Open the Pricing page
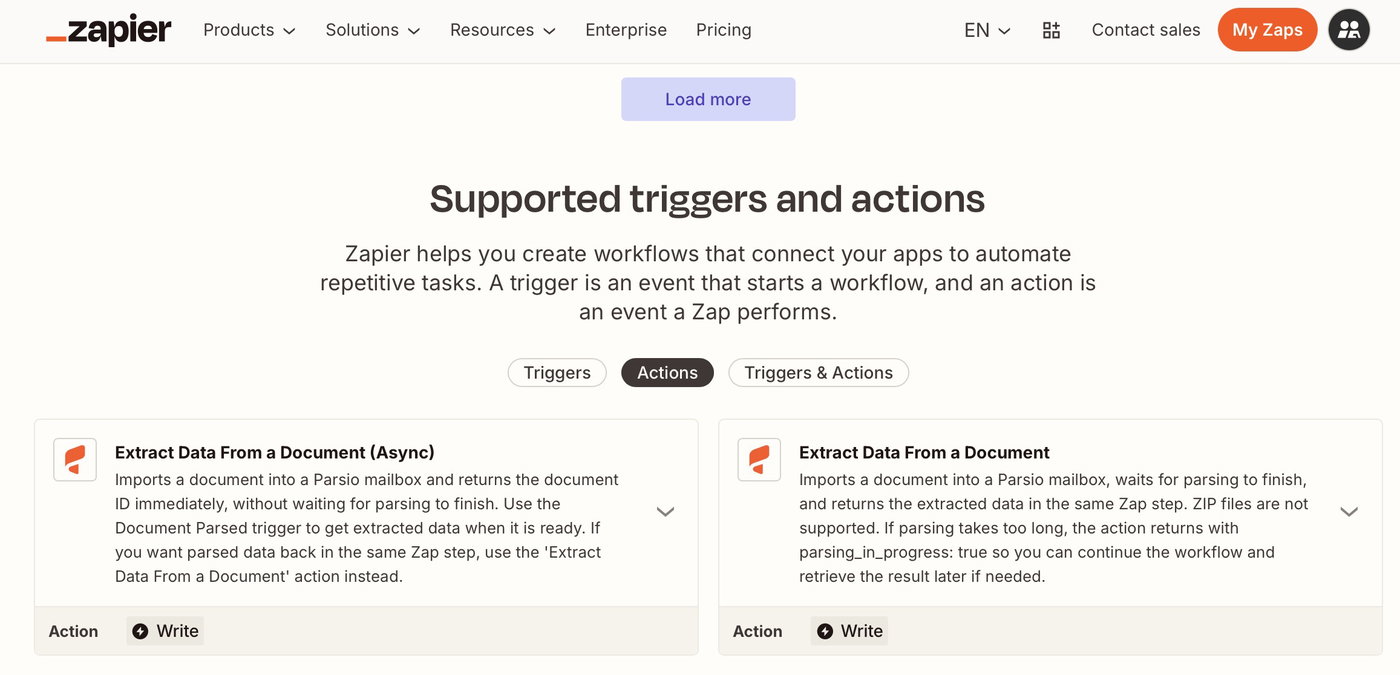 click(x=724, y=30)
